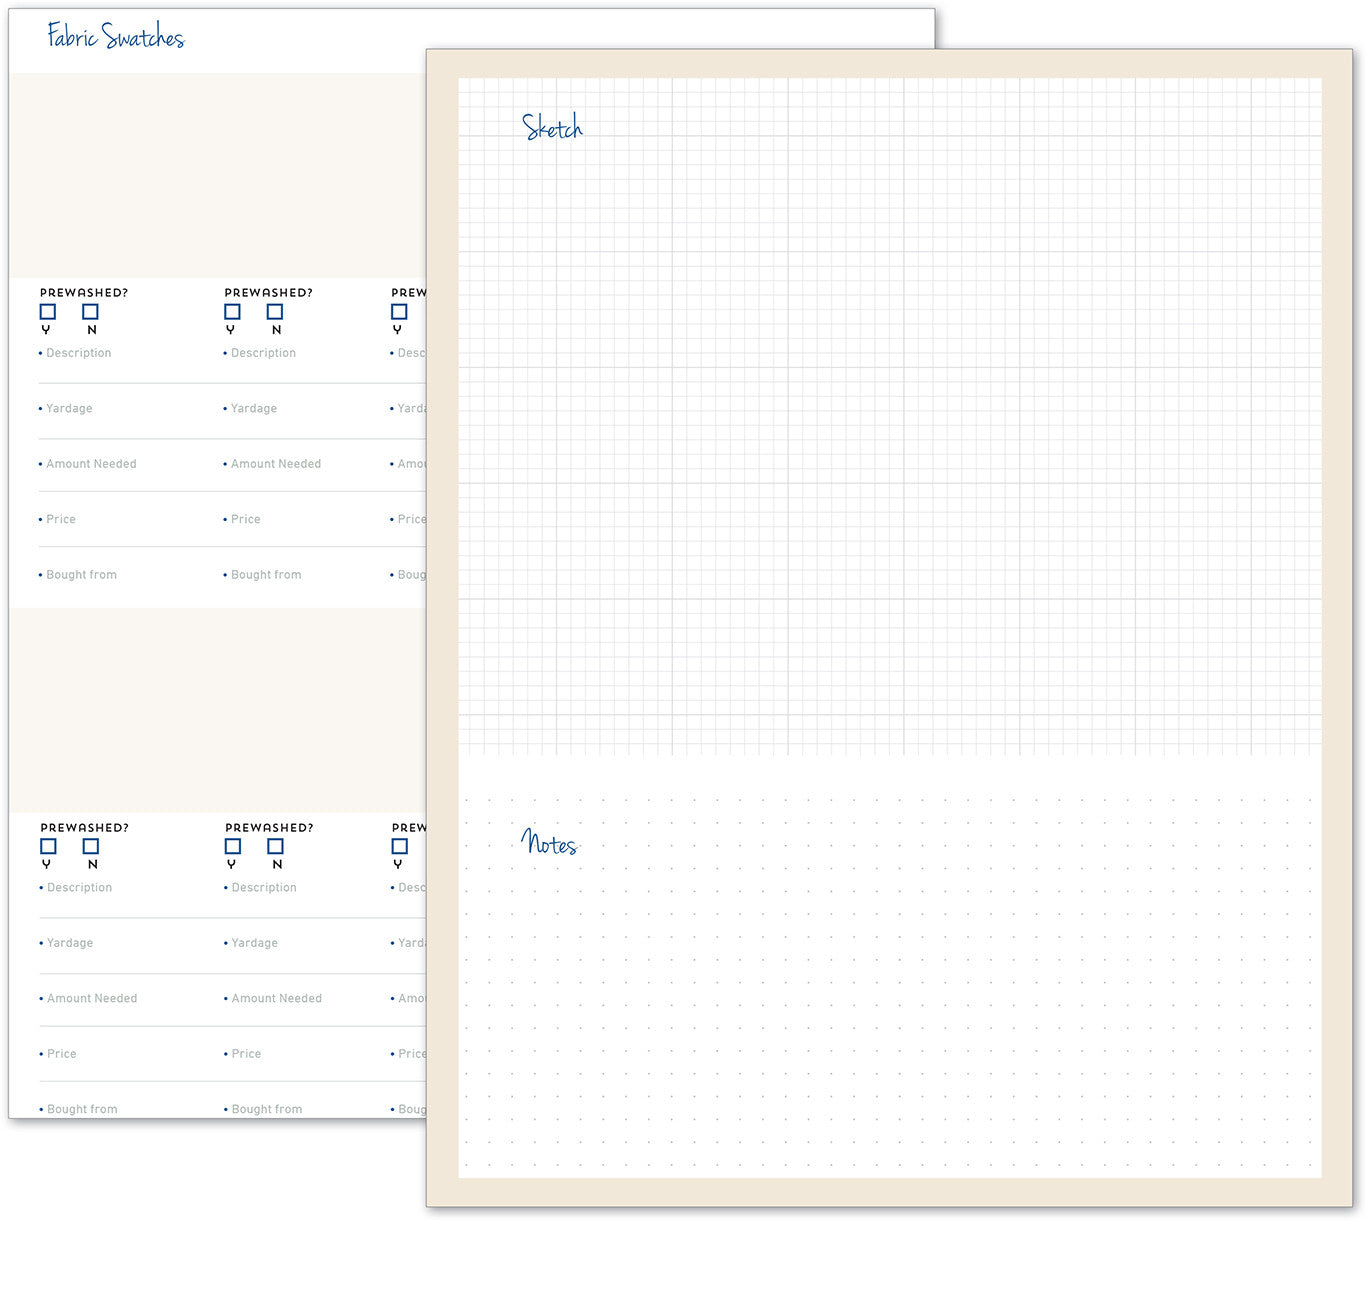Check Y in the bottom-left Prewashed section
The width and height of the screenshot is (1367, 1300).
47,847
